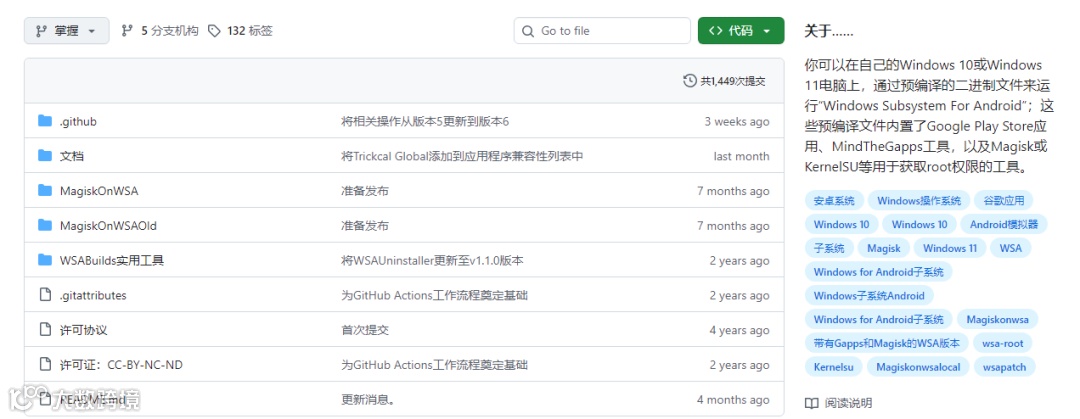1080x419 pixels.
Task: Open the MagiskOnWSAOld folder
Action: (x=108, y=226)
